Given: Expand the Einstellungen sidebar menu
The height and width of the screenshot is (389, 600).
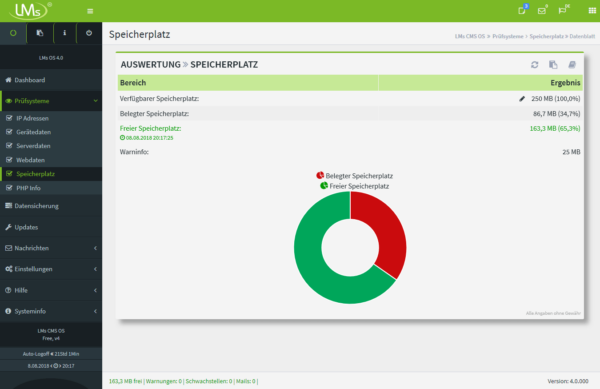Looking at the screenshot, I should tap(51, 269).
